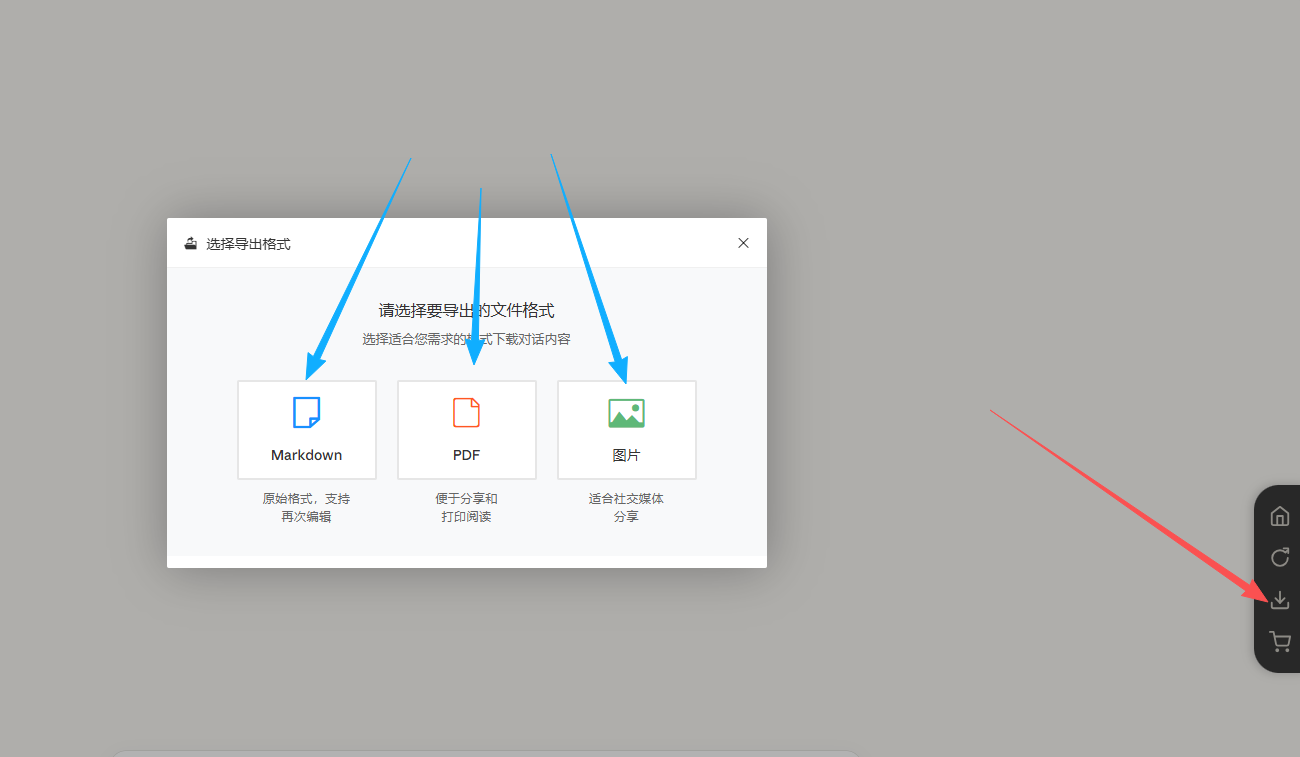
Task: Choose the PDF export format card
Action: click(466, 430)
